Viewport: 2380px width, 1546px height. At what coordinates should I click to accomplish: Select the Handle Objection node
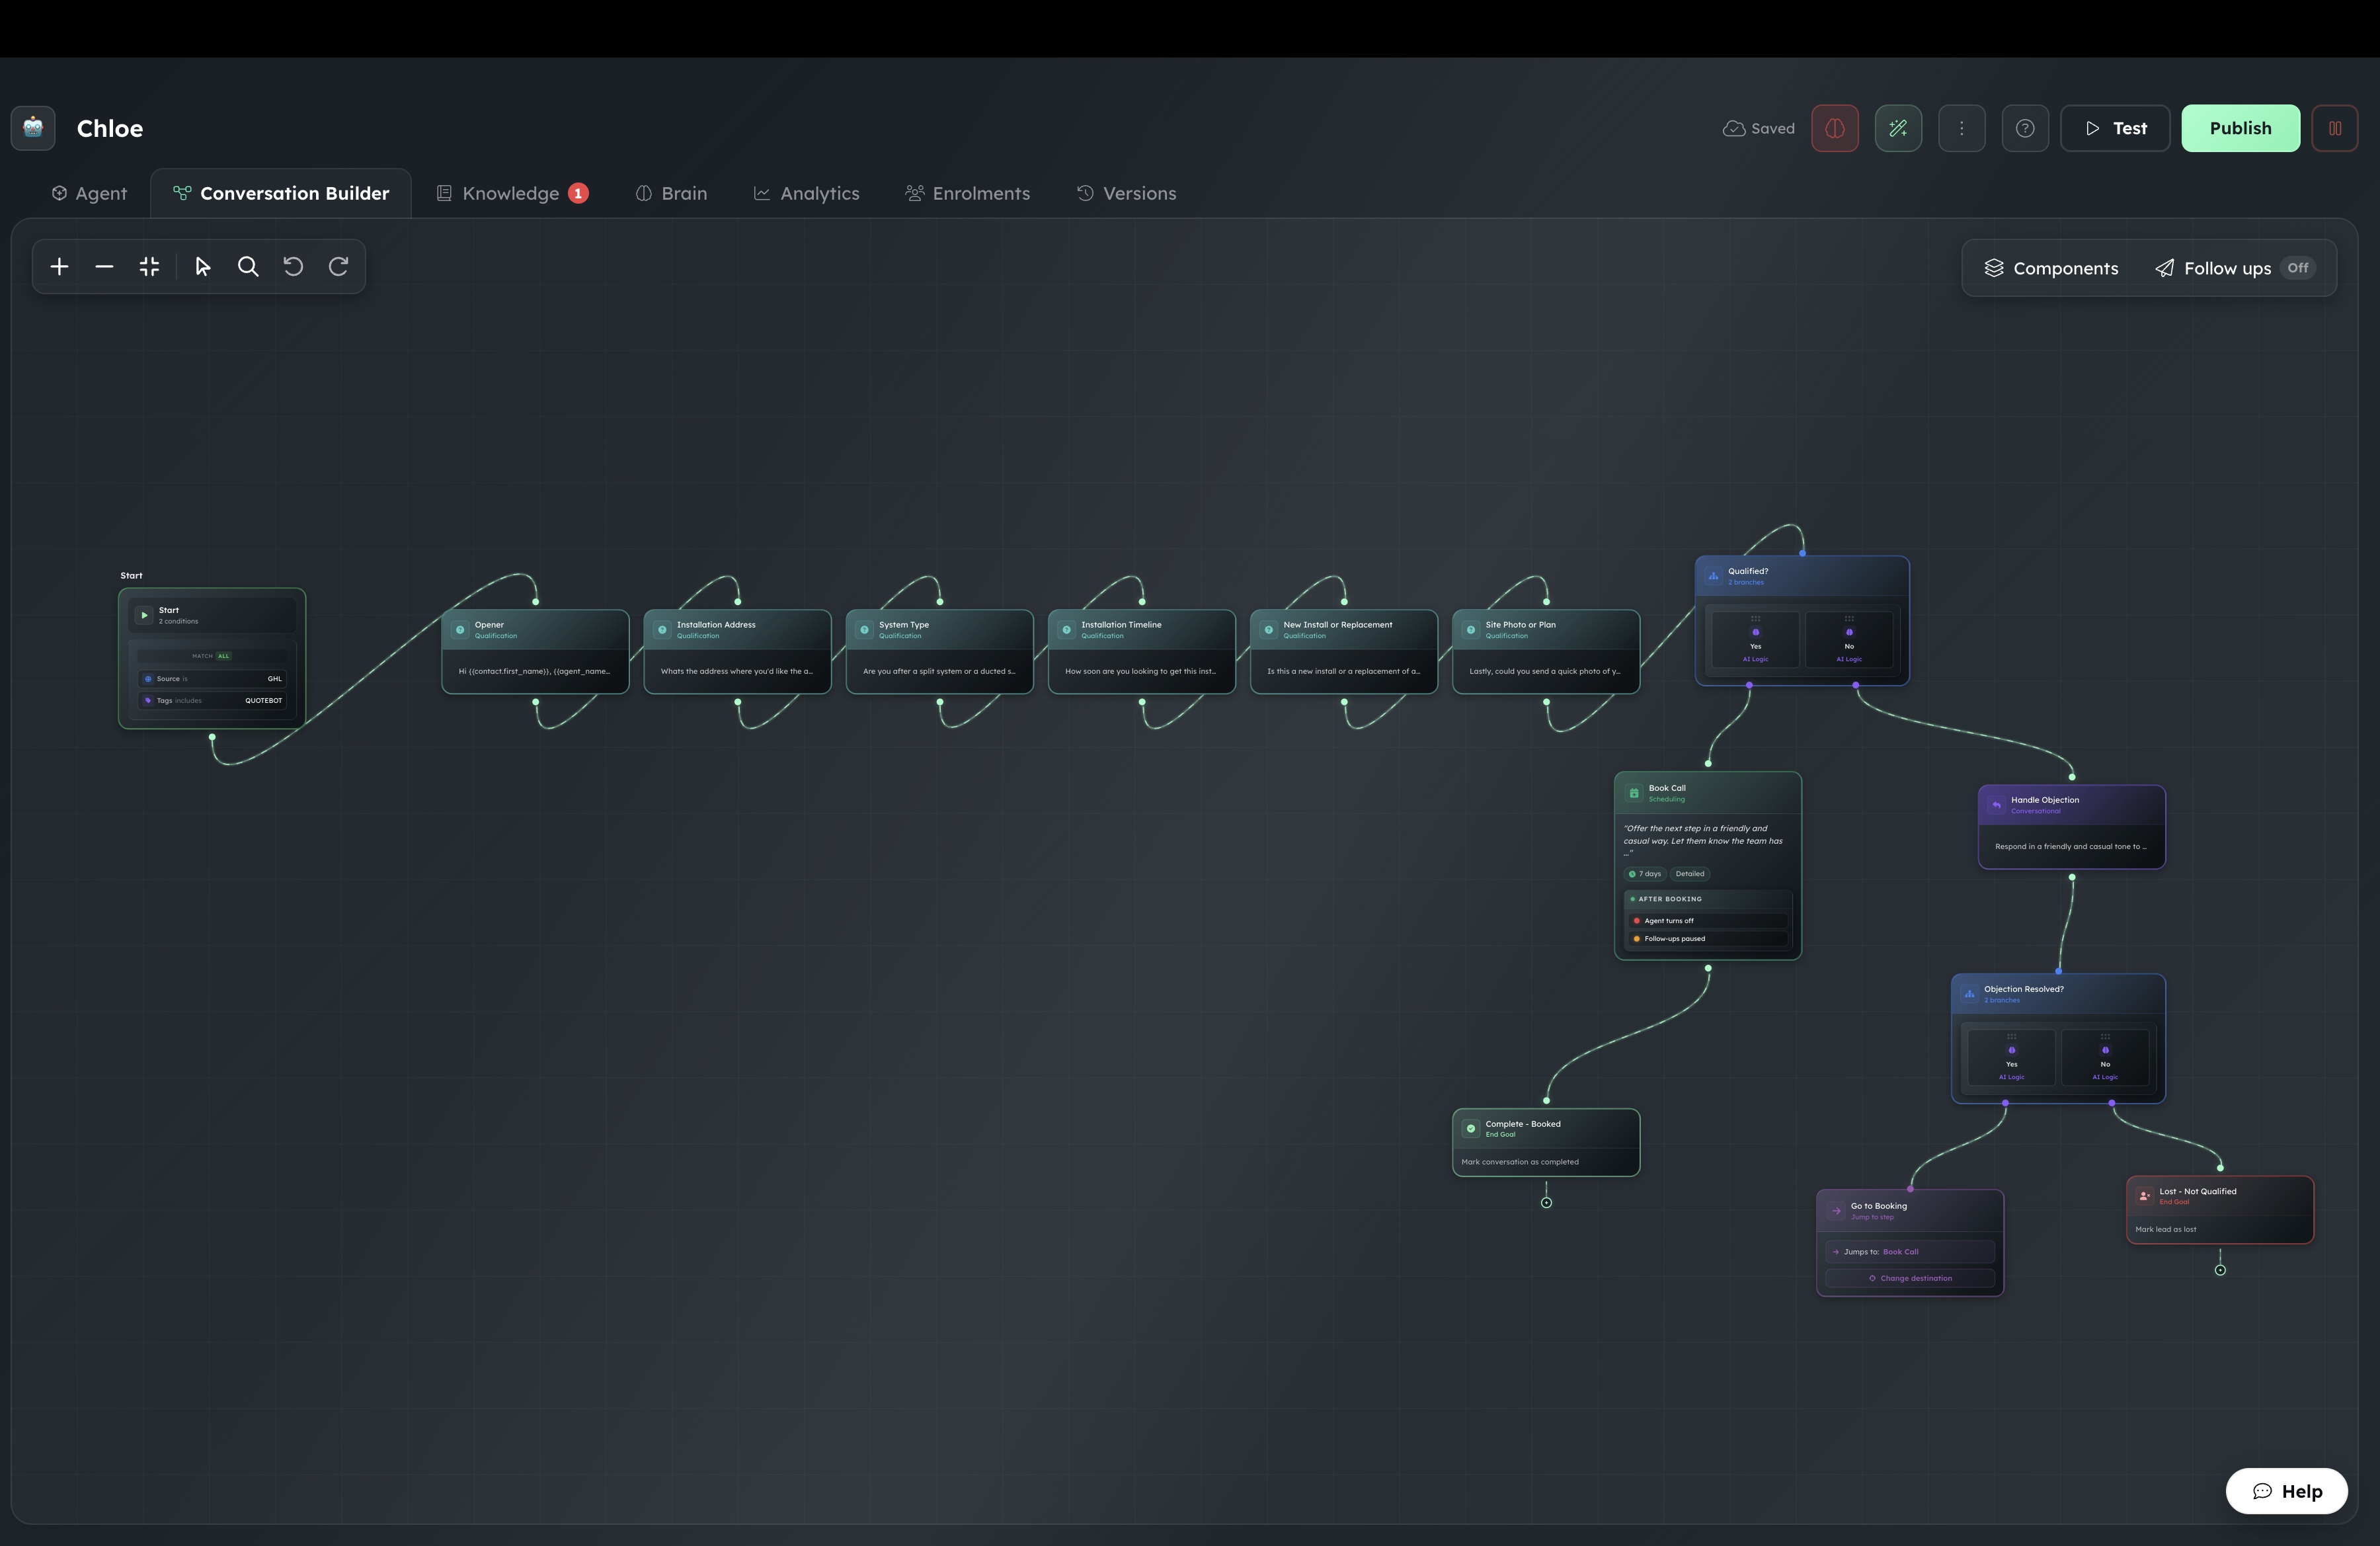(2071, 827)
